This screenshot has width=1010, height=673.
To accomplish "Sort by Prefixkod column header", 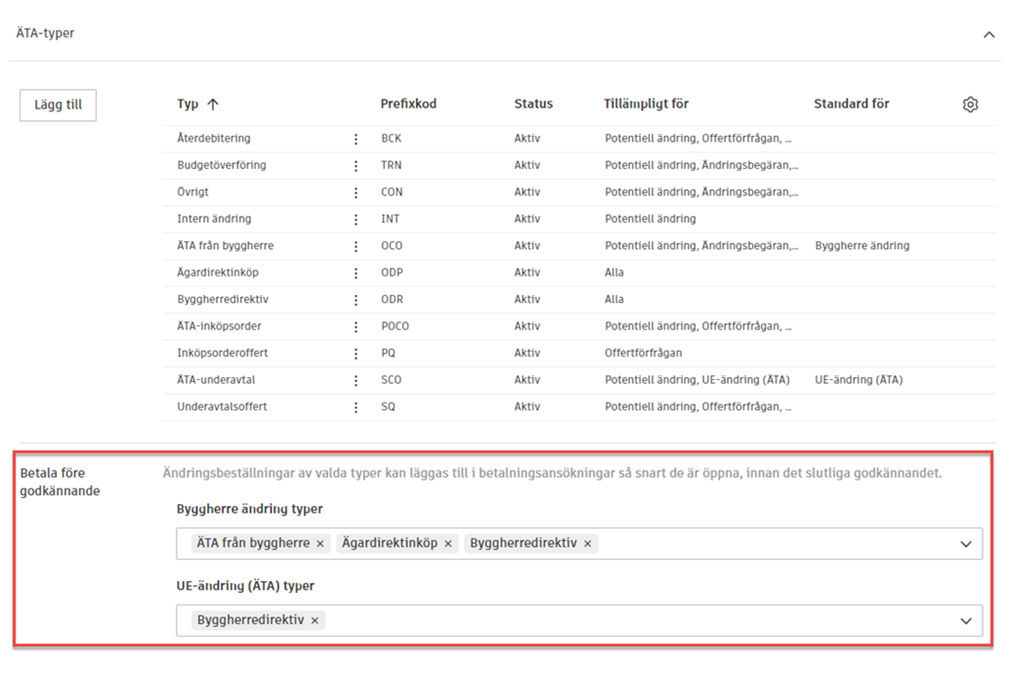I will [408, 104].
